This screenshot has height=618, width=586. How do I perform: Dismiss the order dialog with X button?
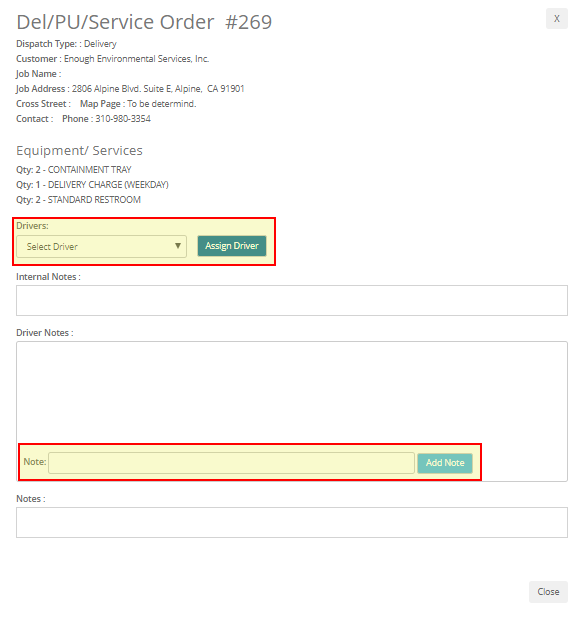pyautogui.click(x=556, y=19)
